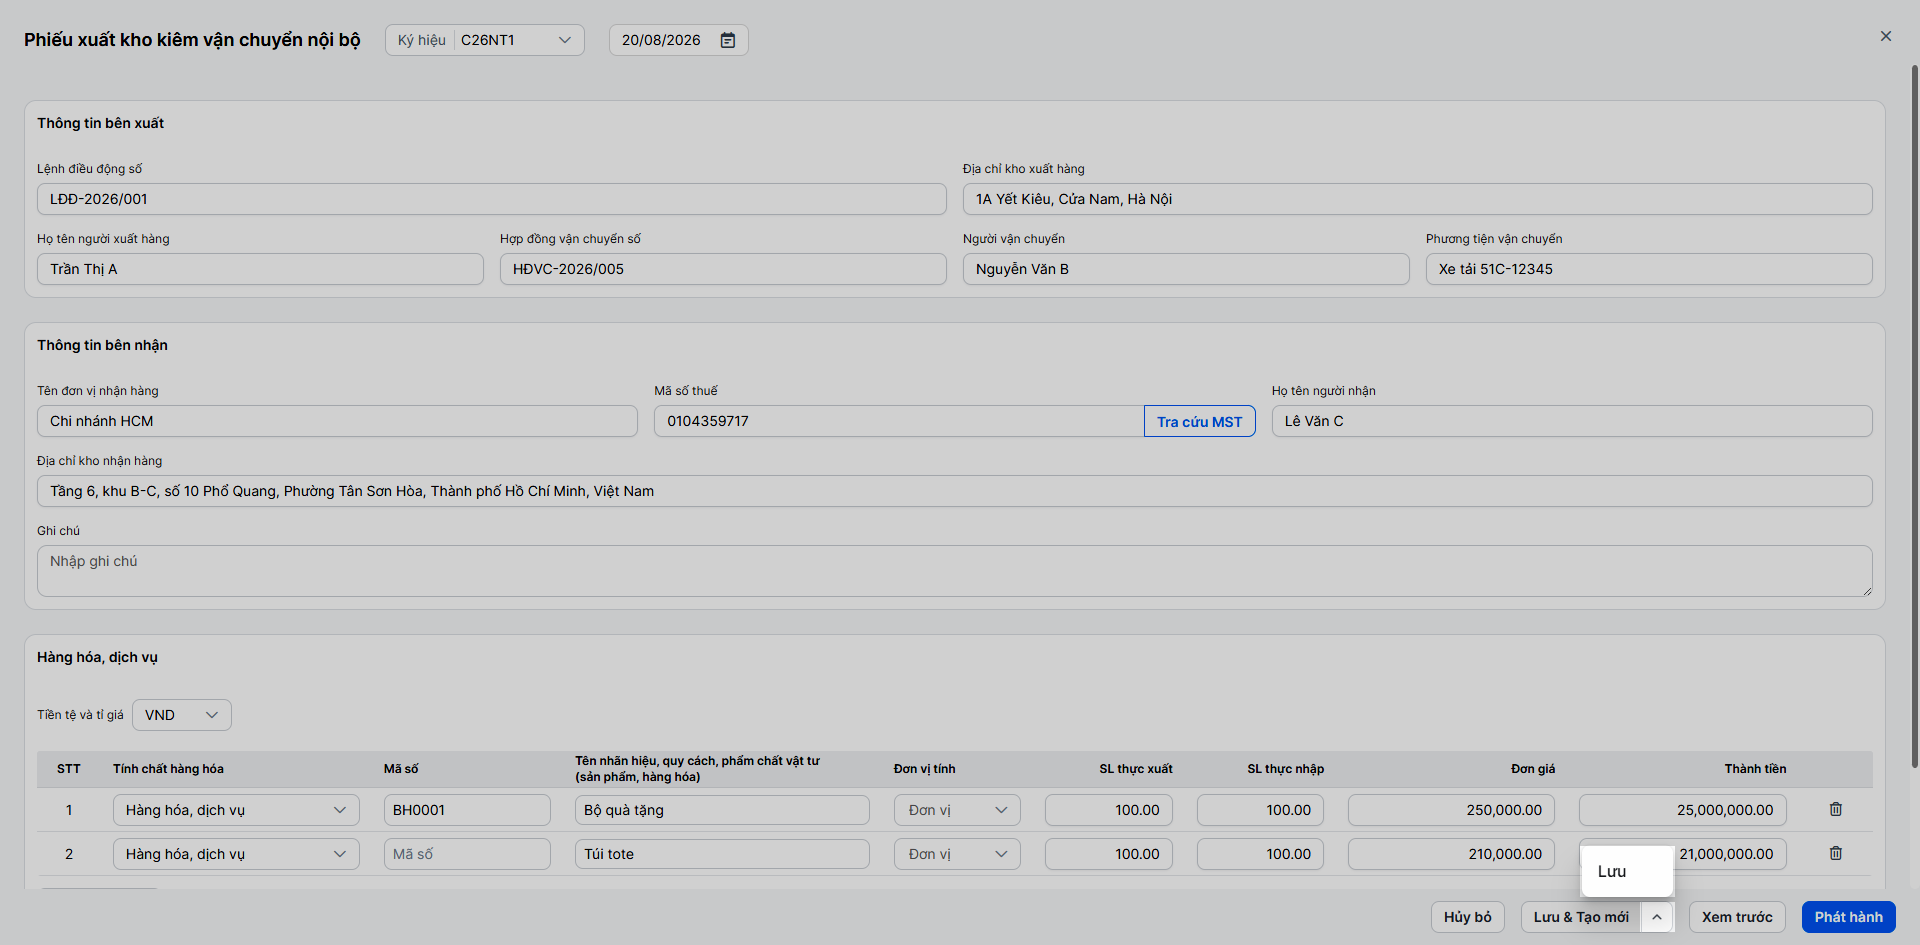Open Đơn vị dropdown for Bộ quà tặng
The height and width of the screenshot is (945, 1920).
click(957, 810)
